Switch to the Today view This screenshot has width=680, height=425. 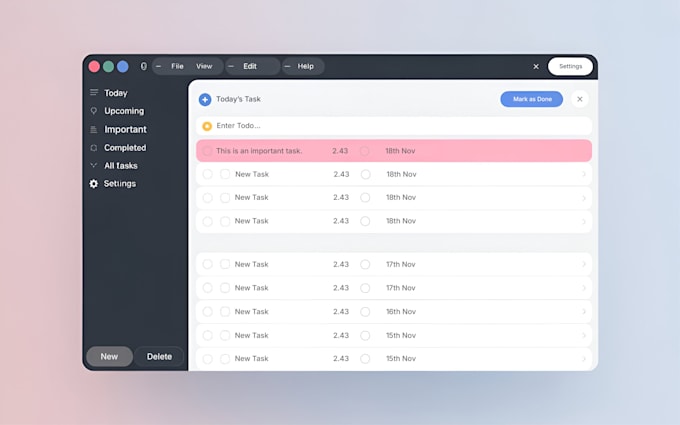point(116,93)
